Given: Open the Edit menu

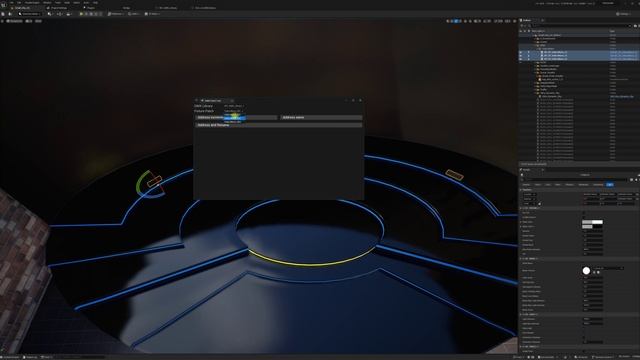Looking at the screenshot, I should (x=19, y=2).
